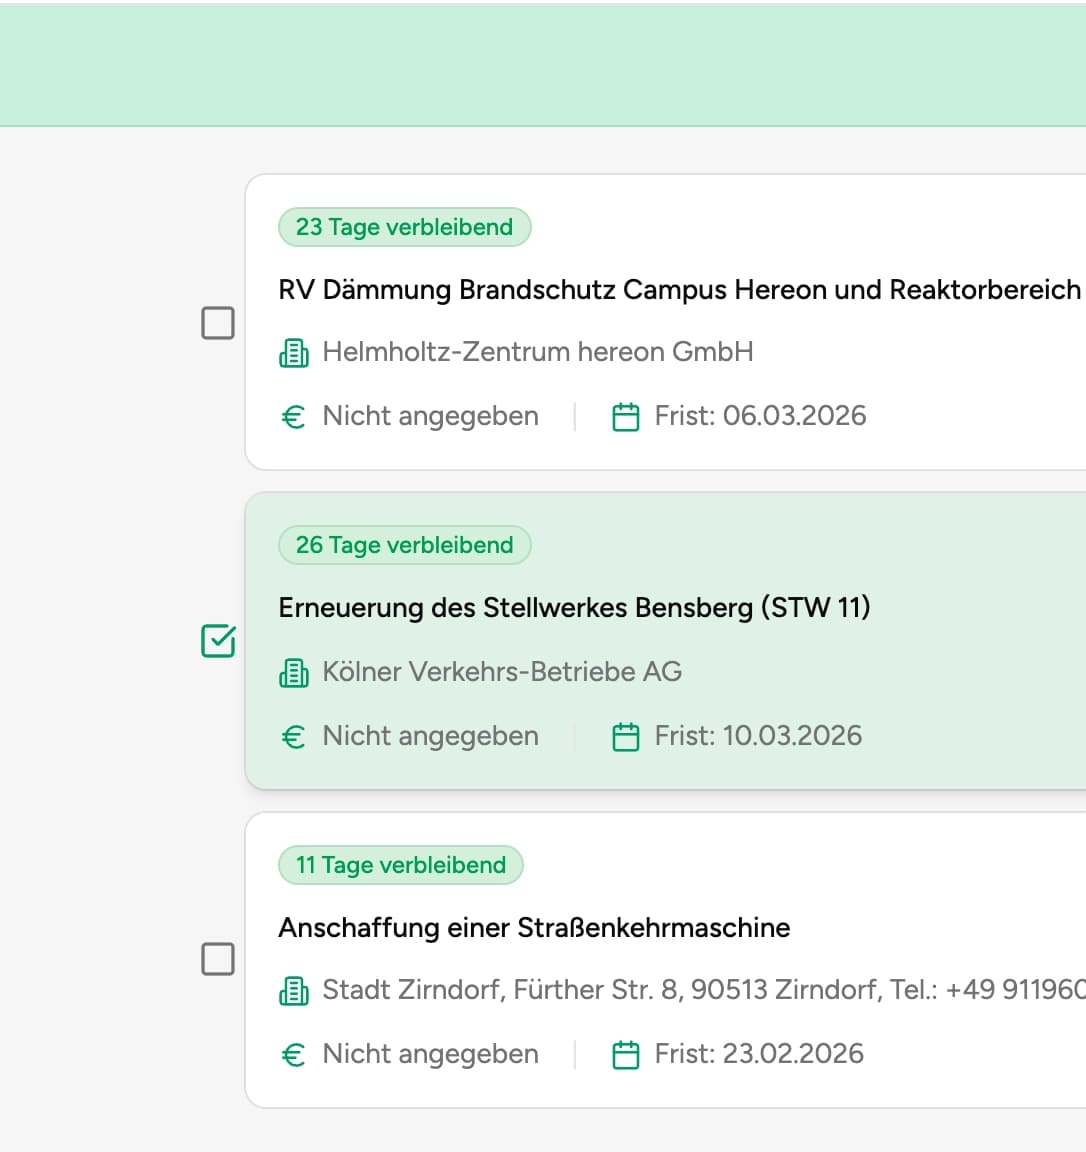Click the 26 Tage verbleibend badge
This screenshot has height=1152, width=1086.
pos(405,545)
